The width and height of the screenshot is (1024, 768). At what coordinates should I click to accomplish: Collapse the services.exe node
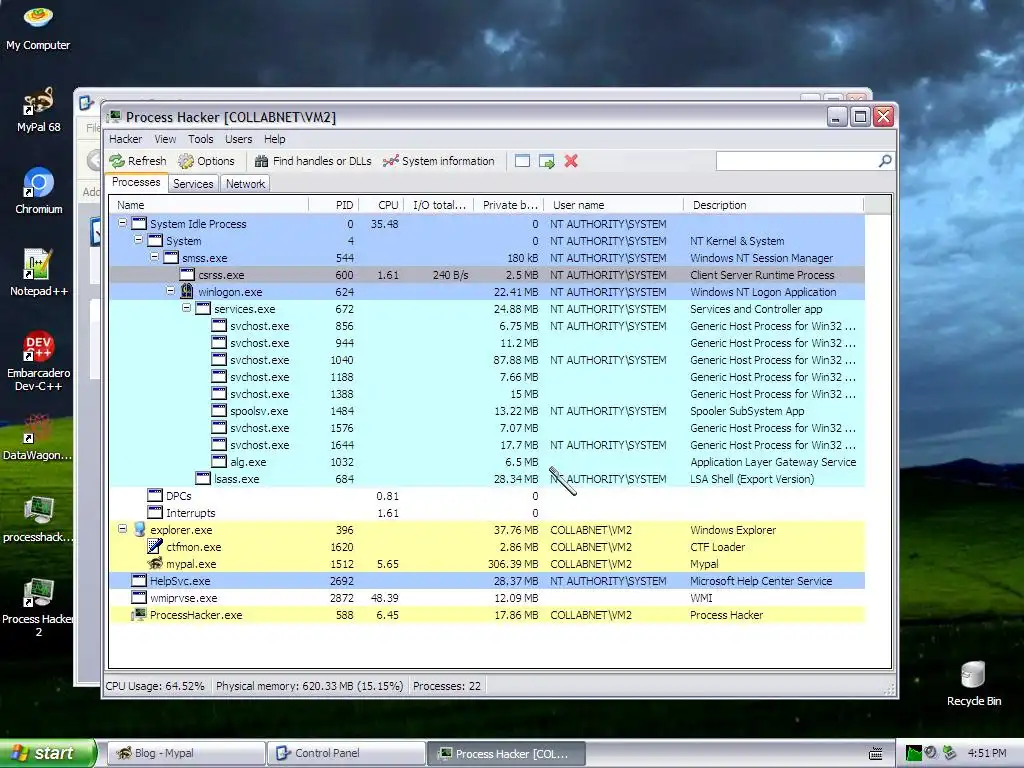pos(186,308)
